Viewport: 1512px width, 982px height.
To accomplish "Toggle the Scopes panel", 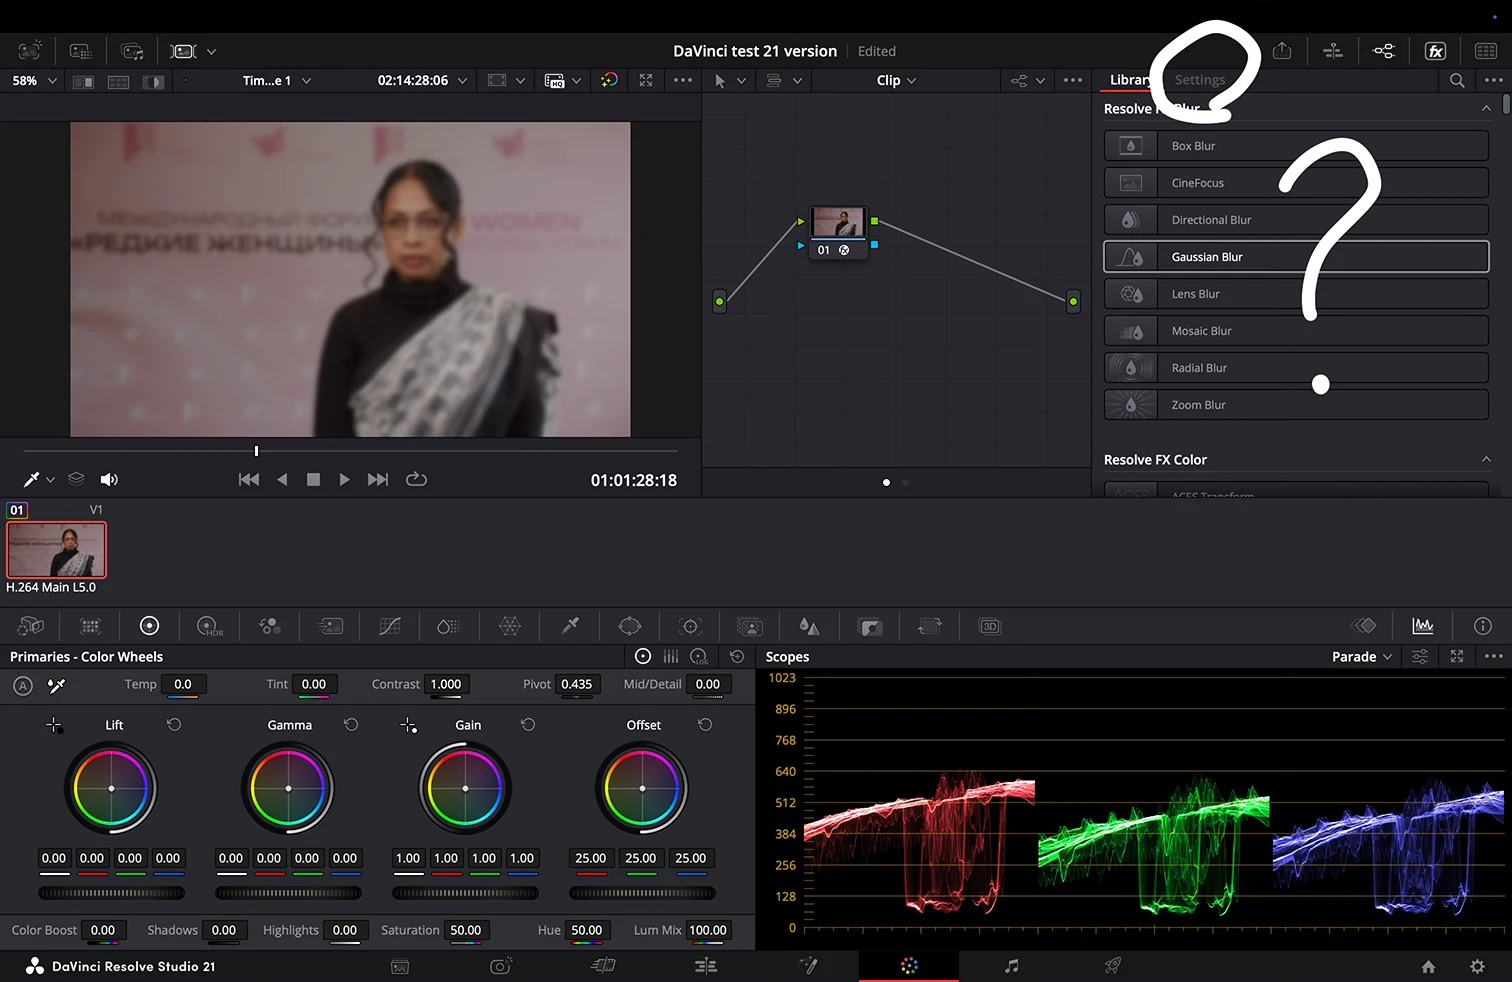I will click(x=1423, y=626).
